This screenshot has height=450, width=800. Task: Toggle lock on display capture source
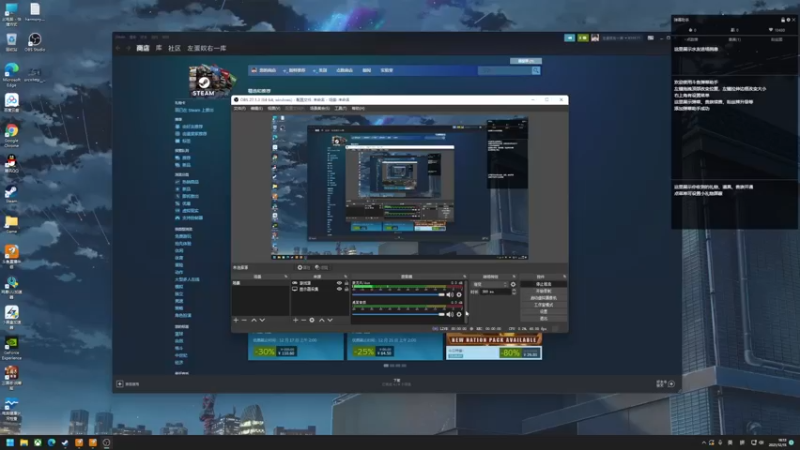(346, 289)
